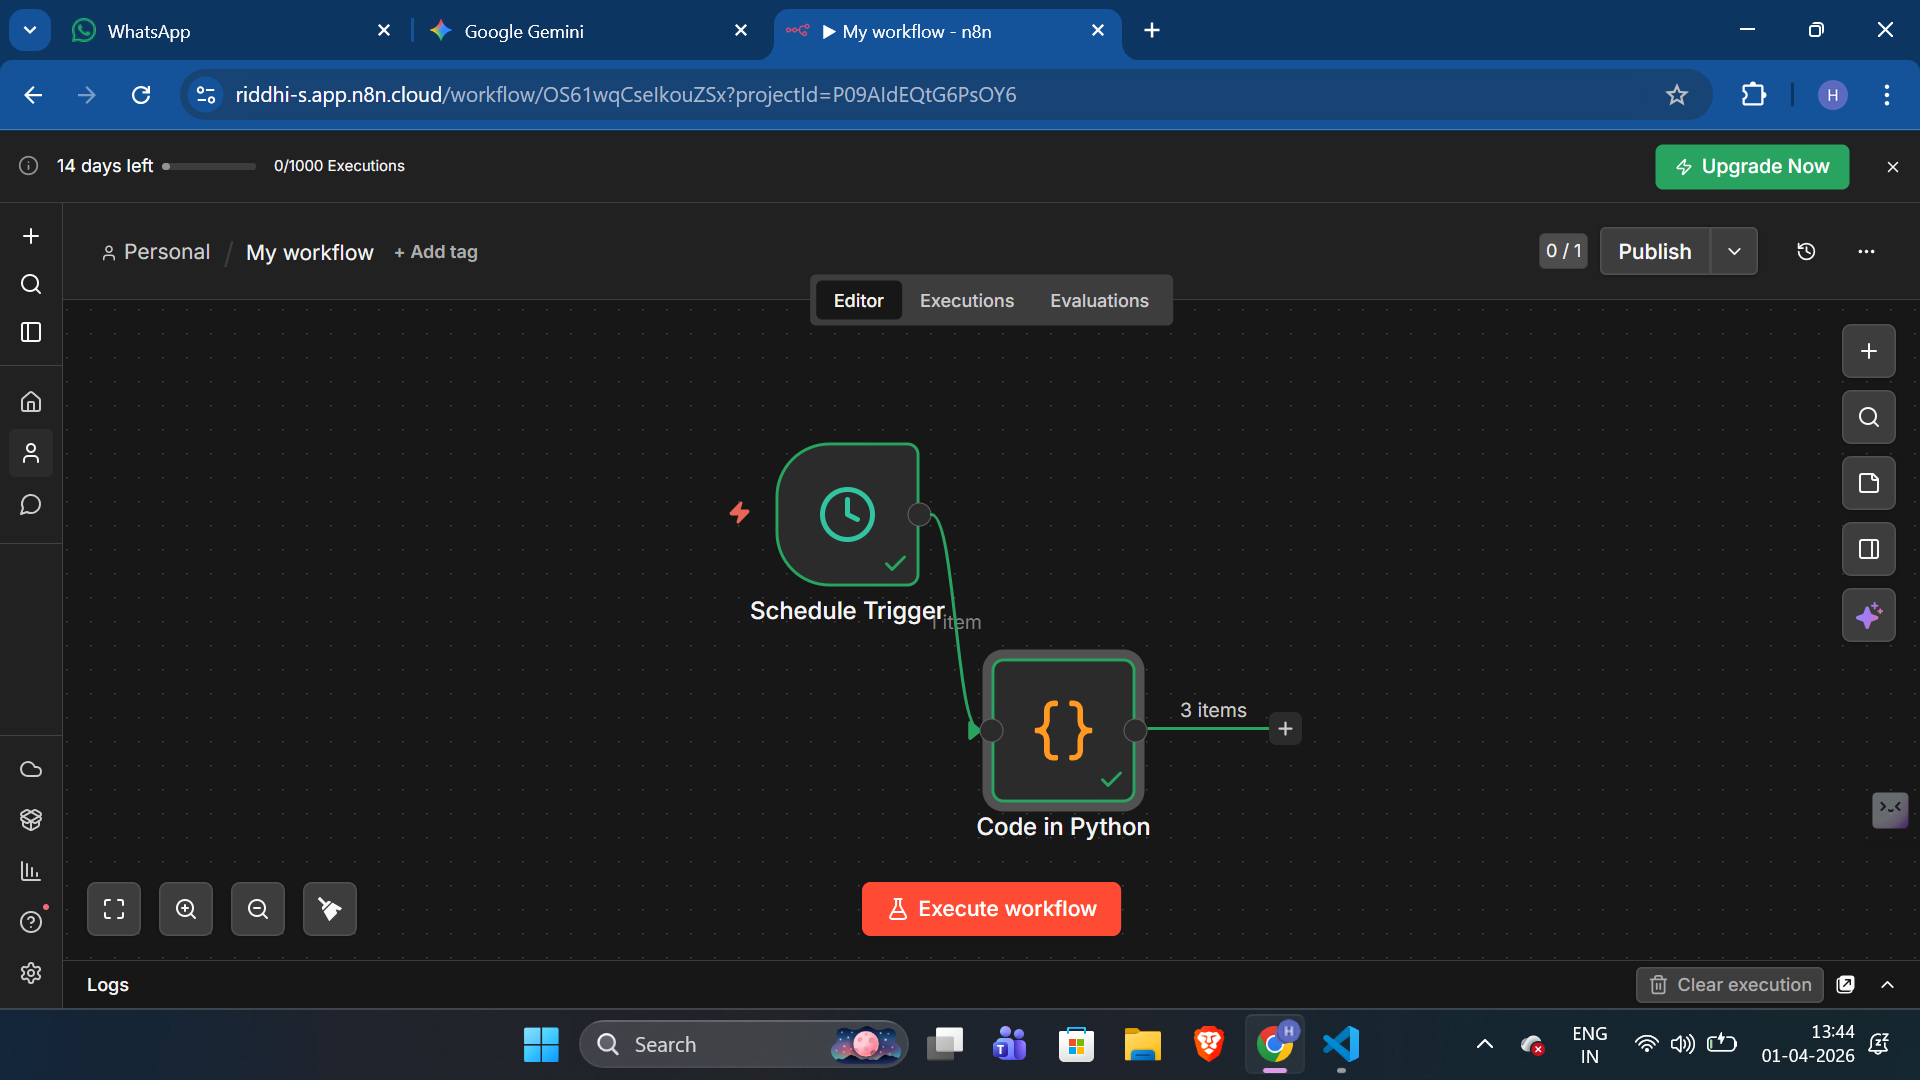Click the executions usage progress bar
Screen dimensions: 1920x1080
click(x=210, y=166)
